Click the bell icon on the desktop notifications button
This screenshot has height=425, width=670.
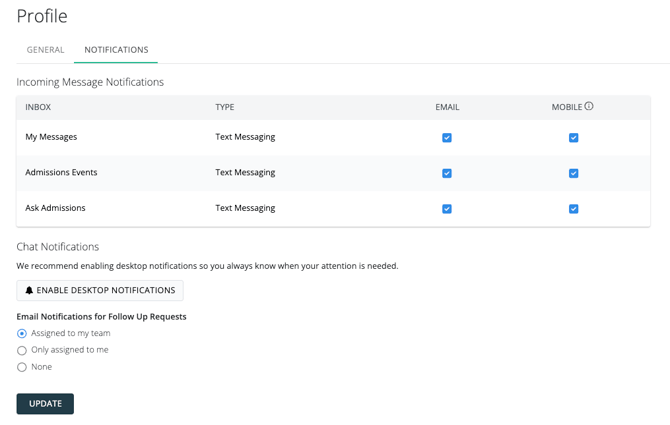[29, 291]
